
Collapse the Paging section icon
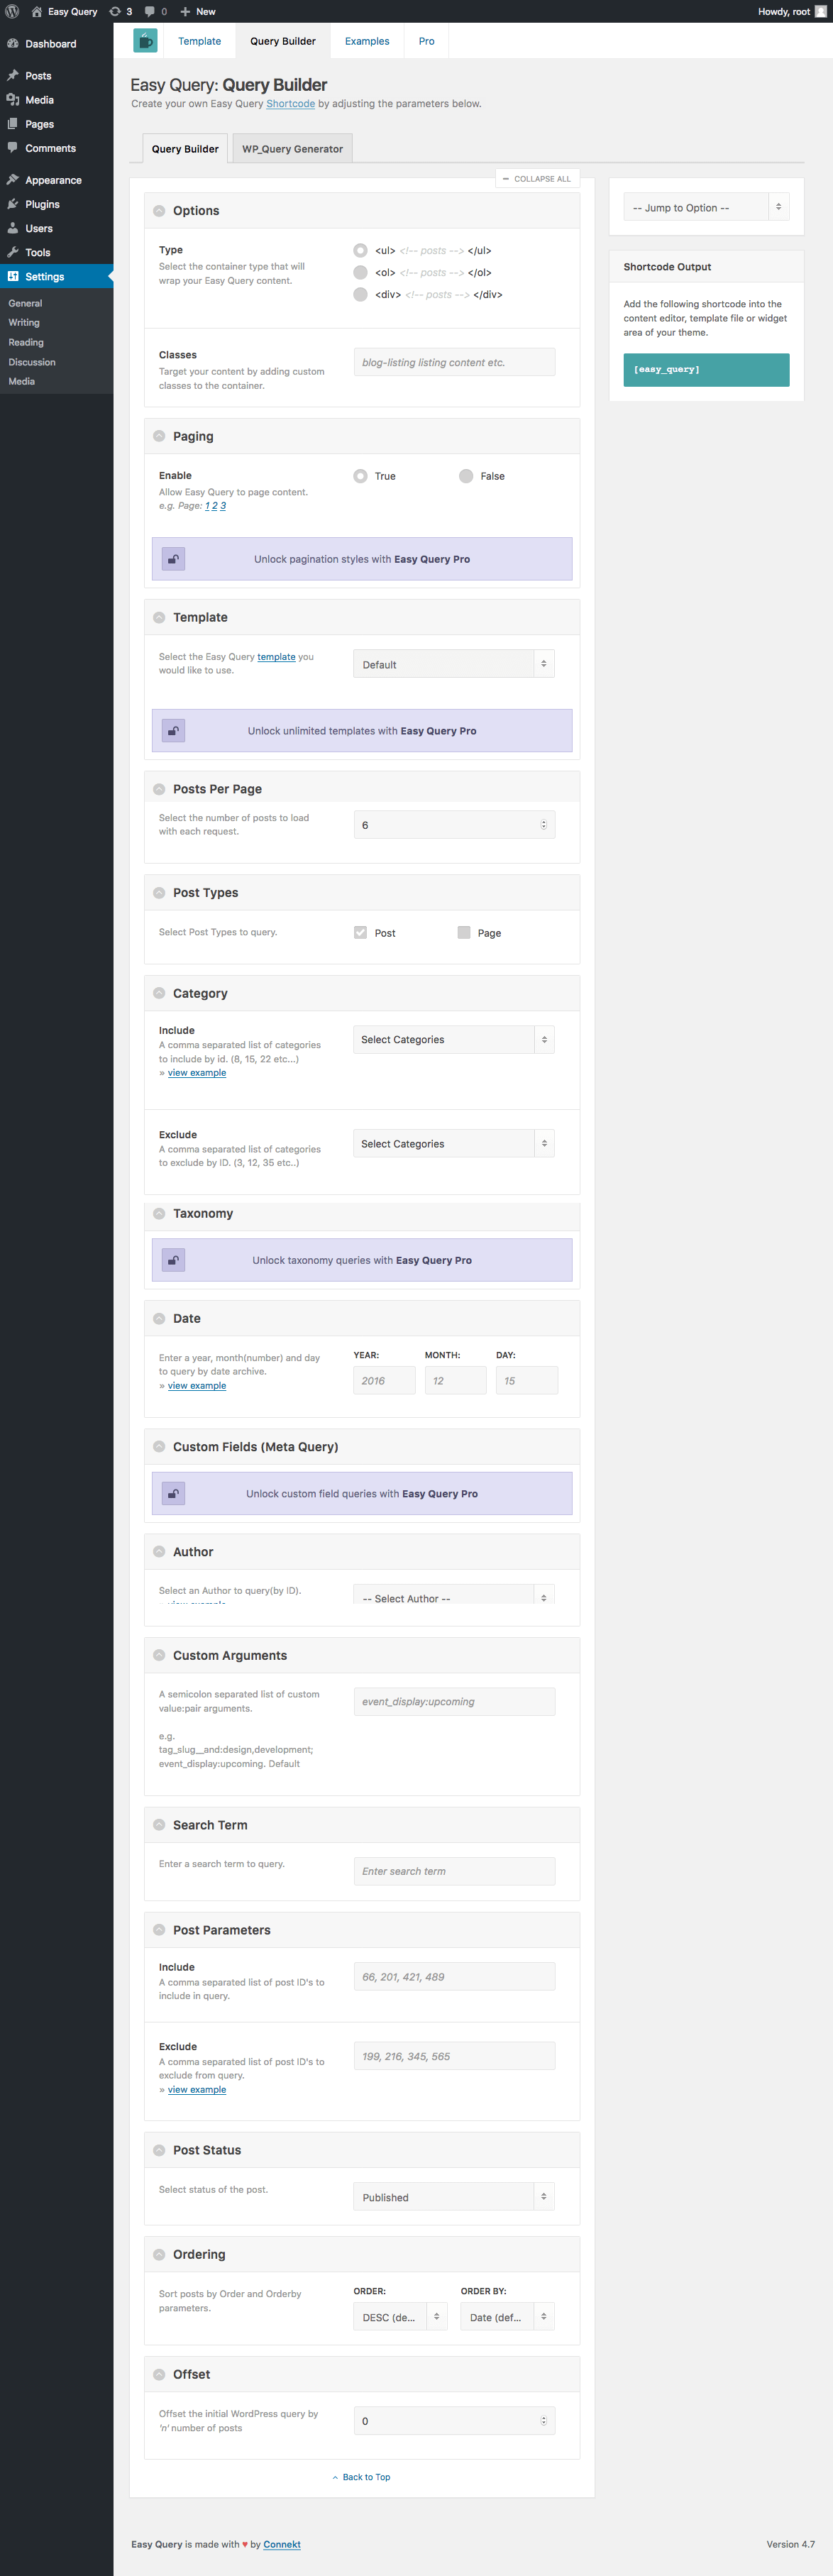click(x=159, y=436)
